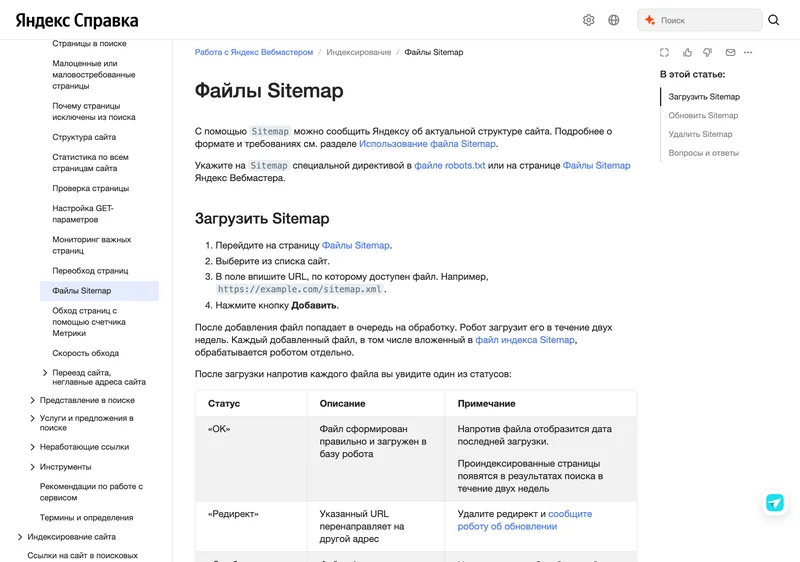Click the thumbs down dislike icon

click(708, 52)
